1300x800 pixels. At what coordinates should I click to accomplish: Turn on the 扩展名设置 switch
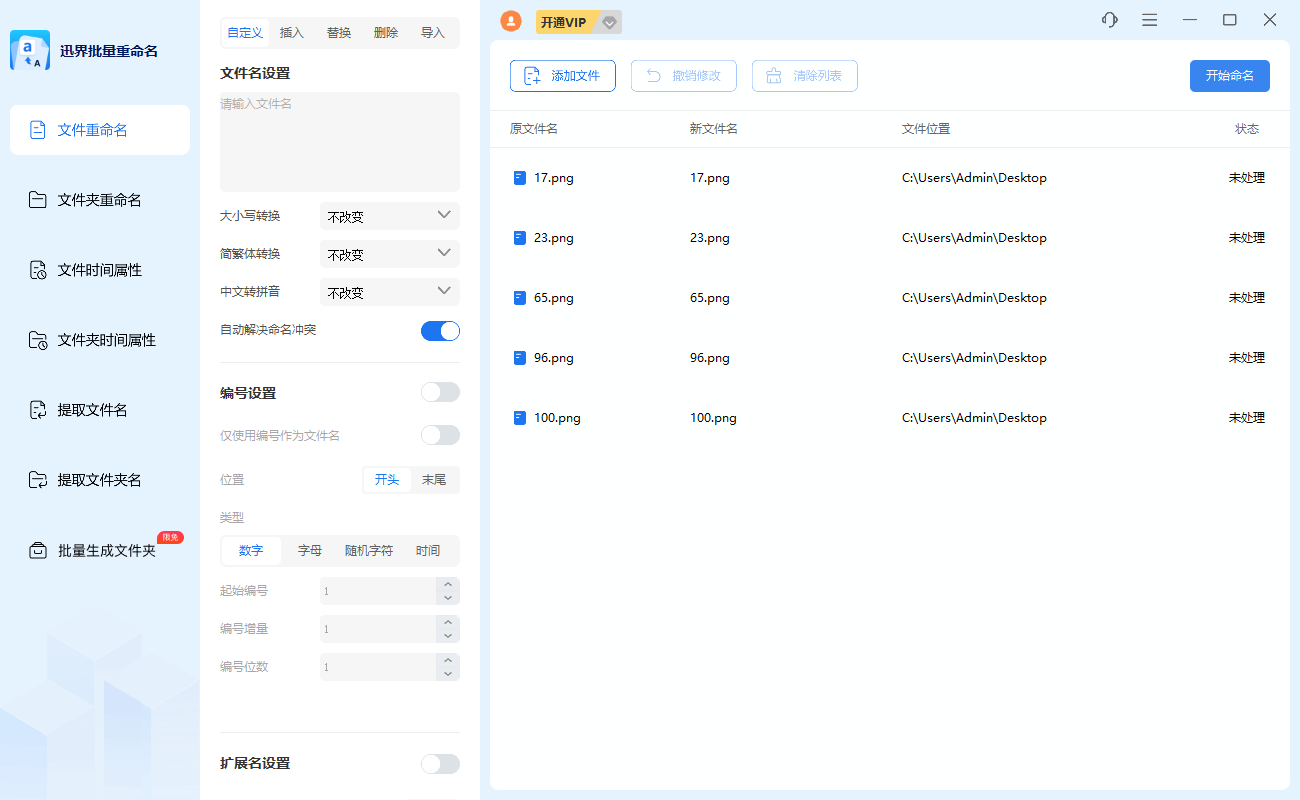[440, 764]
